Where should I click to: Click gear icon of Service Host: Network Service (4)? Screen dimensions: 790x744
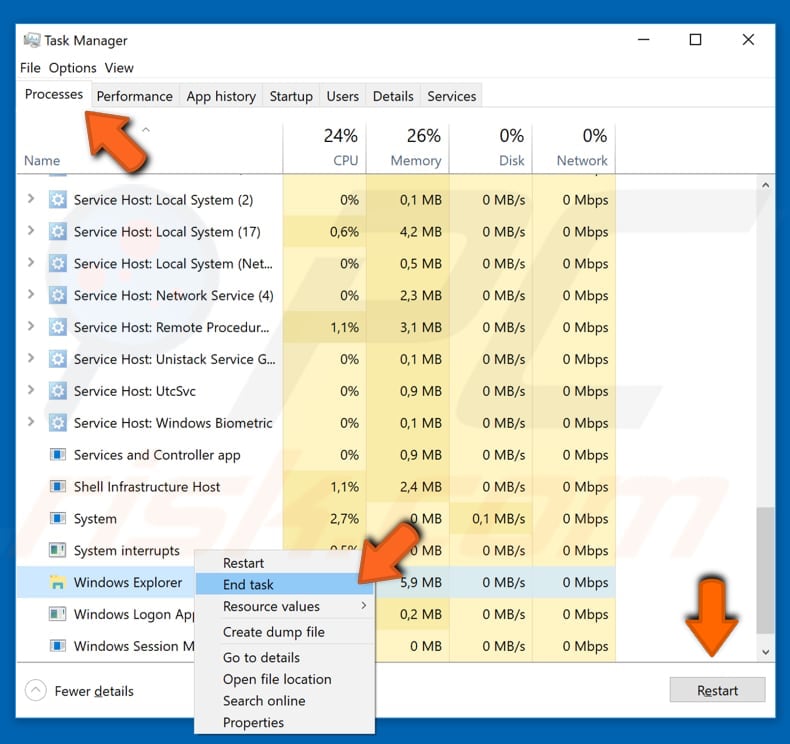coord(57,295)
